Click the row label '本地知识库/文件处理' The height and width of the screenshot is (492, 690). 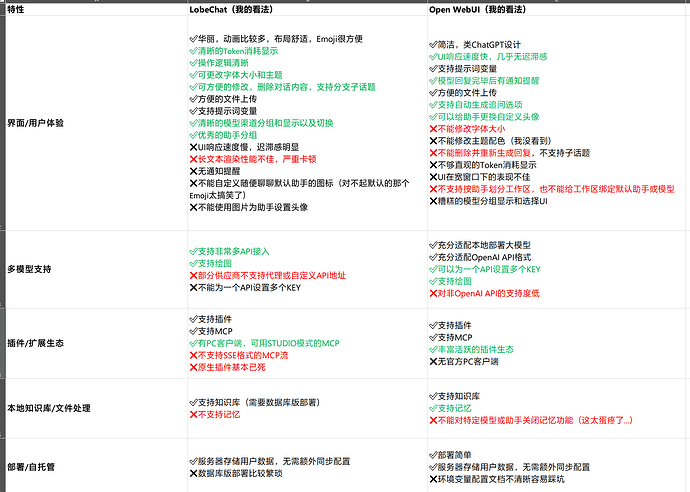click(x=49, y=408)
